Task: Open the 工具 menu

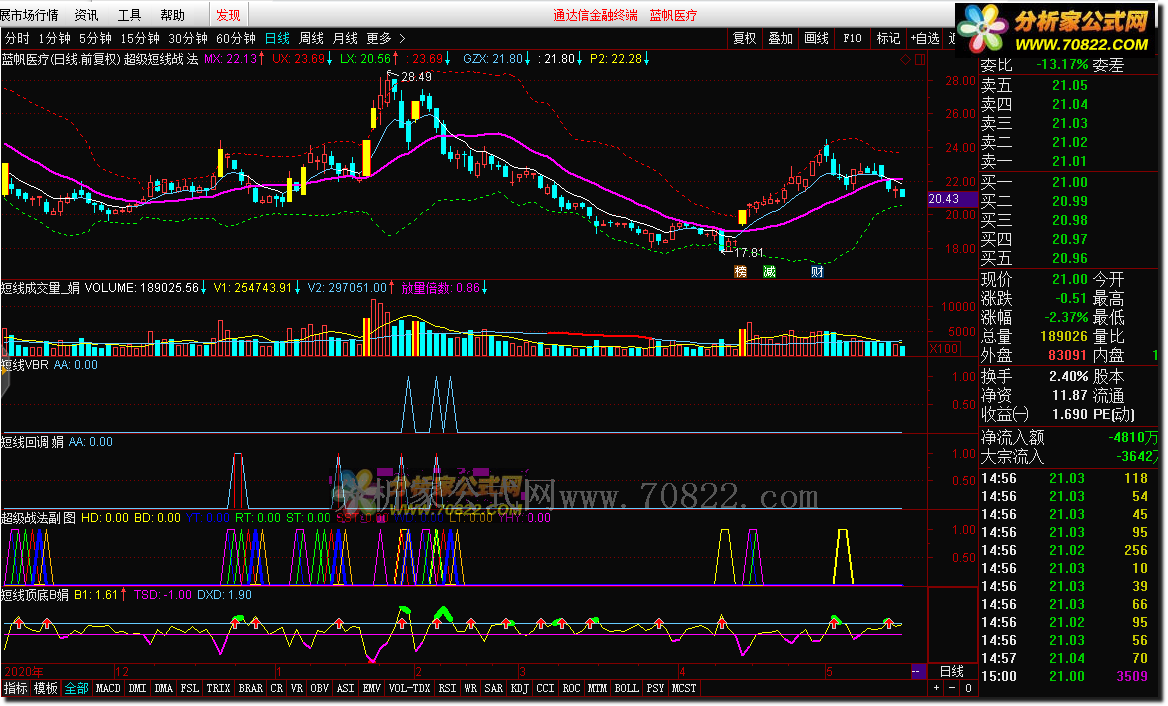Action: [129, 15]
